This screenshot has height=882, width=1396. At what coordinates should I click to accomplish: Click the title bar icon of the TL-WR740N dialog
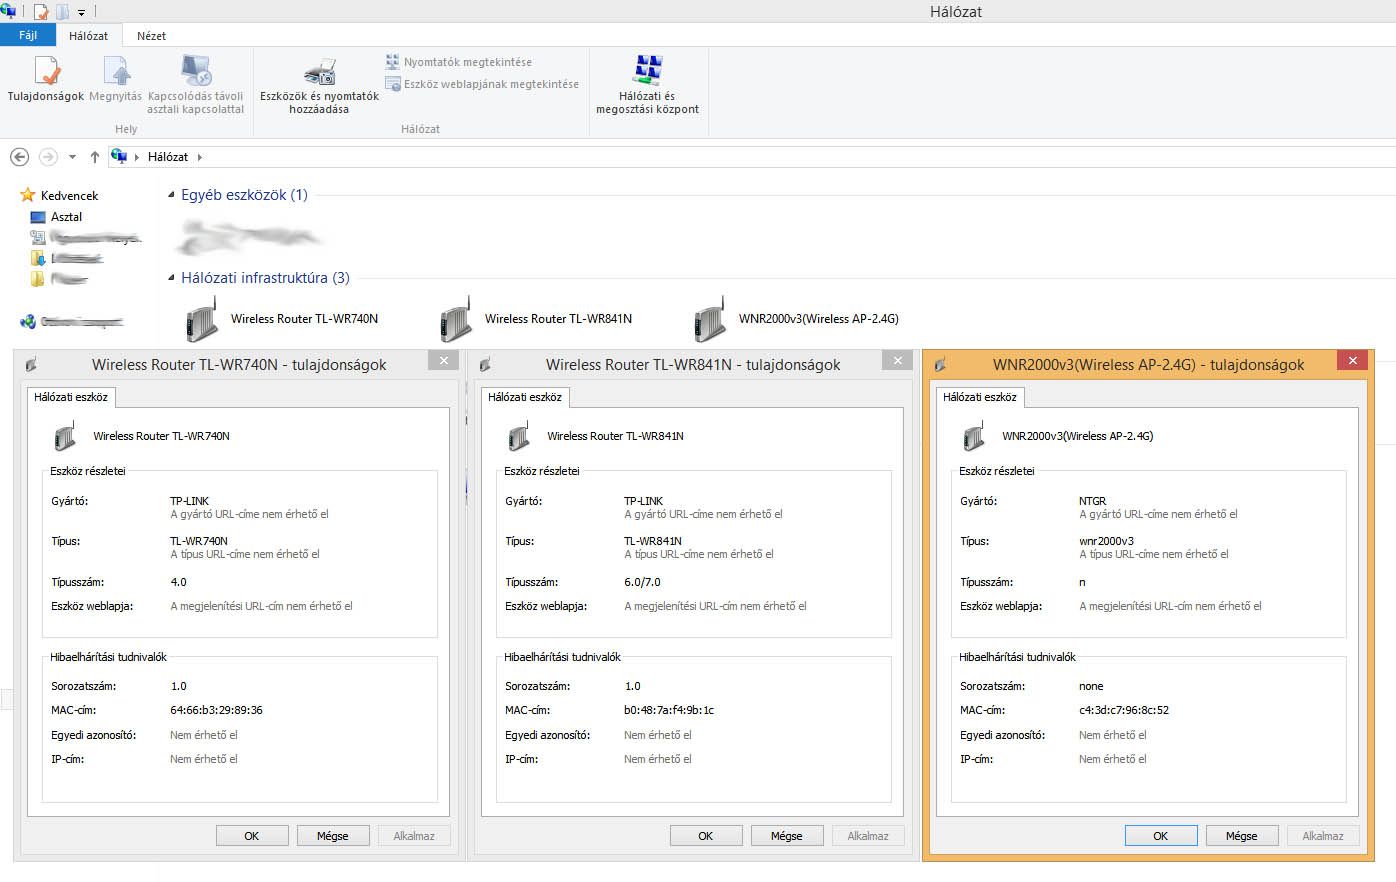coord(30,365)
